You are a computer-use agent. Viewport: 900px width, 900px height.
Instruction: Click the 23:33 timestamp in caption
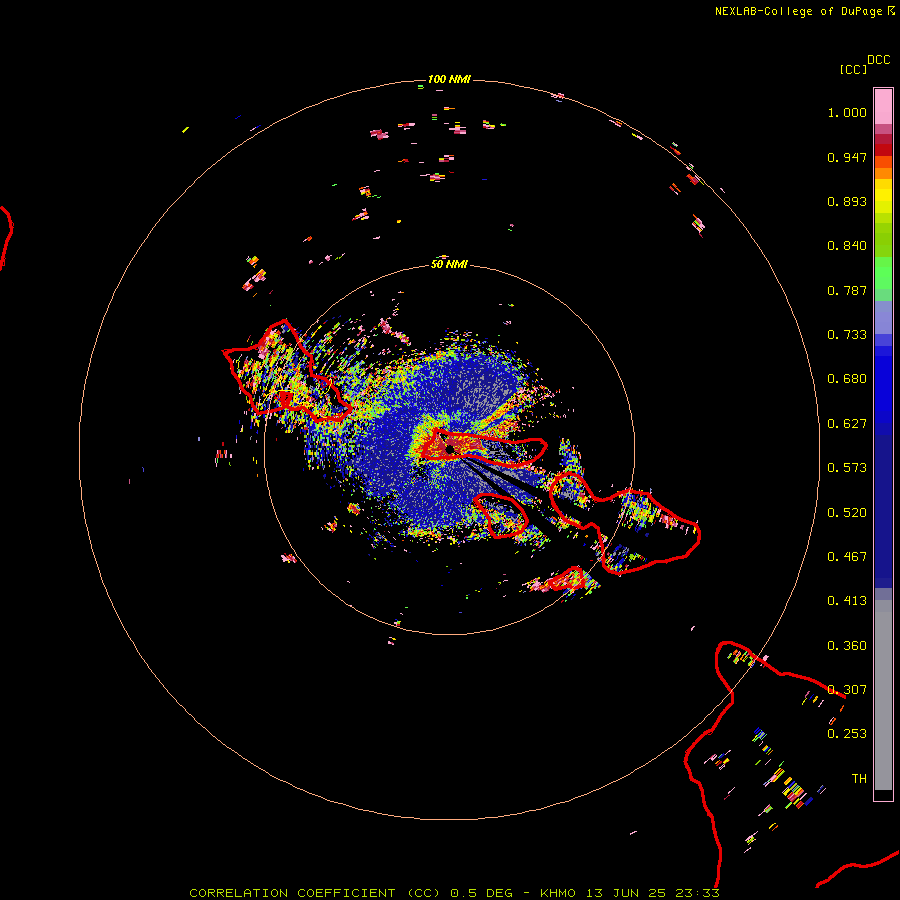[698, 893]
